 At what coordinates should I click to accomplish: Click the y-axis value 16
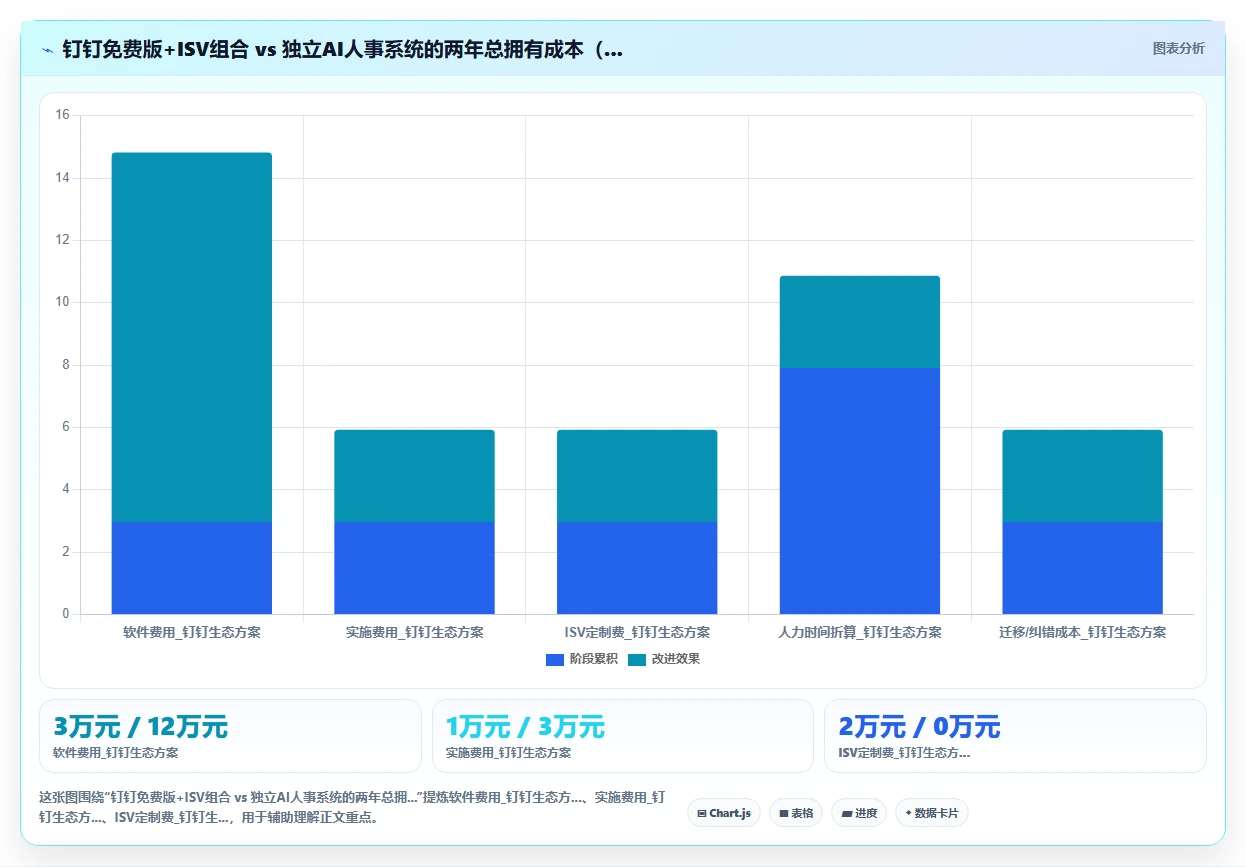62,115
